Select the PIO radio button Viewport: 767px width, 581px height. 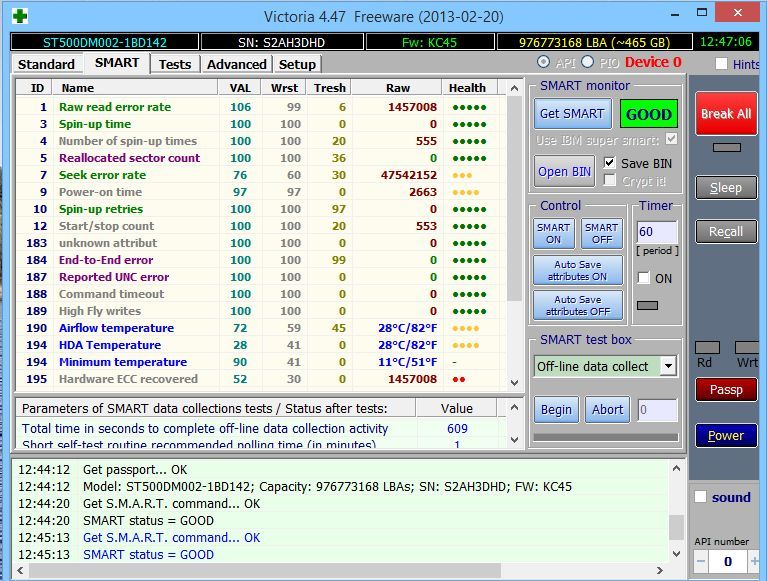pyautogui.click(x=587, y=62)
